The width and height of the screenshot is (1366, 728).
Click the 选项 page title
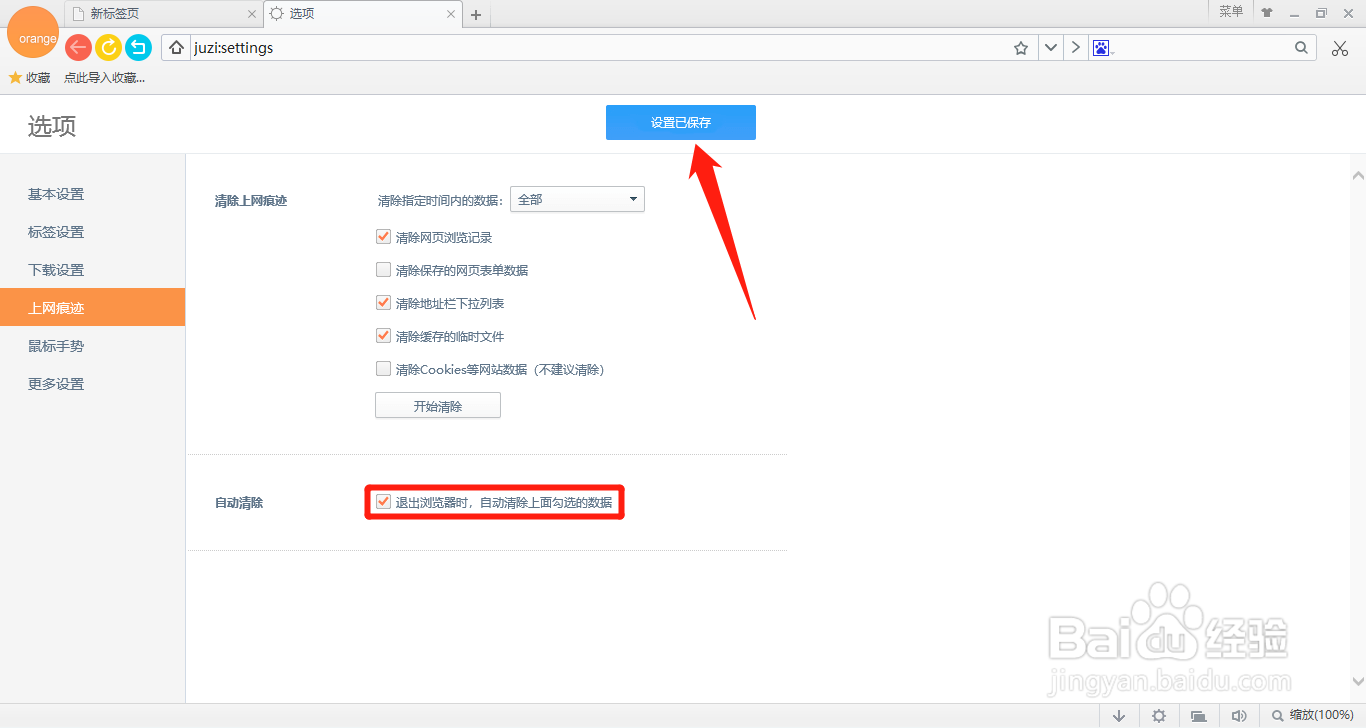click(52, 126)
